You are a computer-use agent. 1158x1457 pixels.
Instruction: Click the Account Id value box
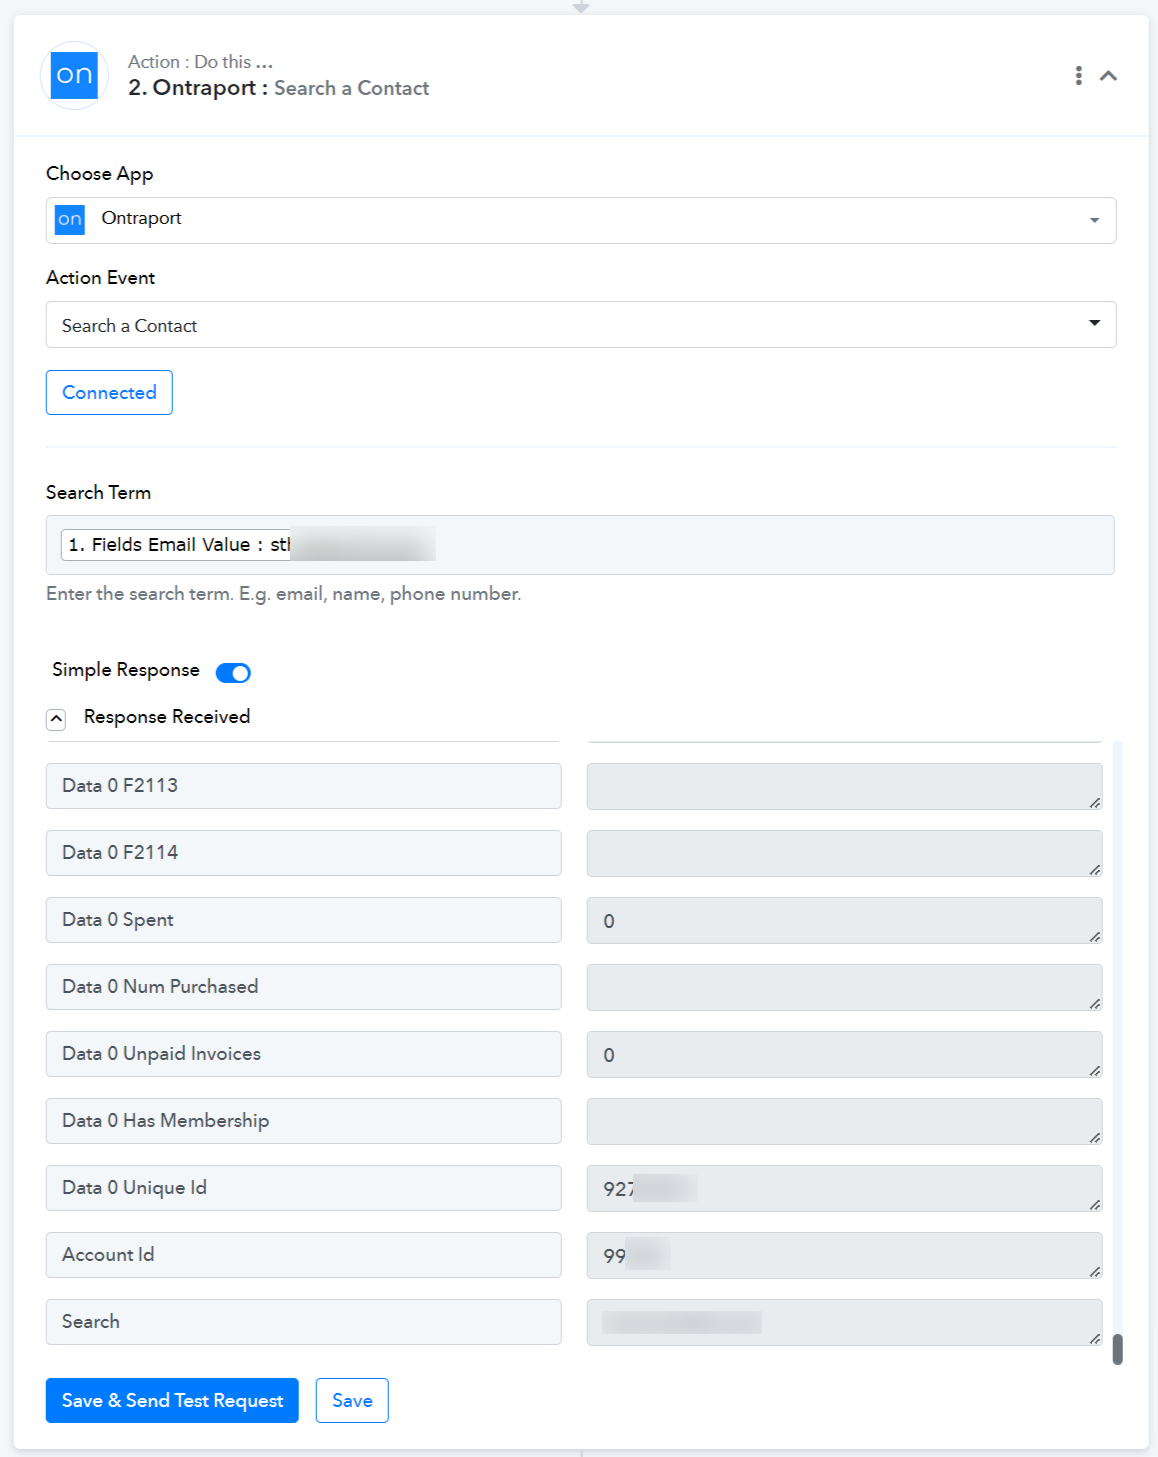(844, 1256)
